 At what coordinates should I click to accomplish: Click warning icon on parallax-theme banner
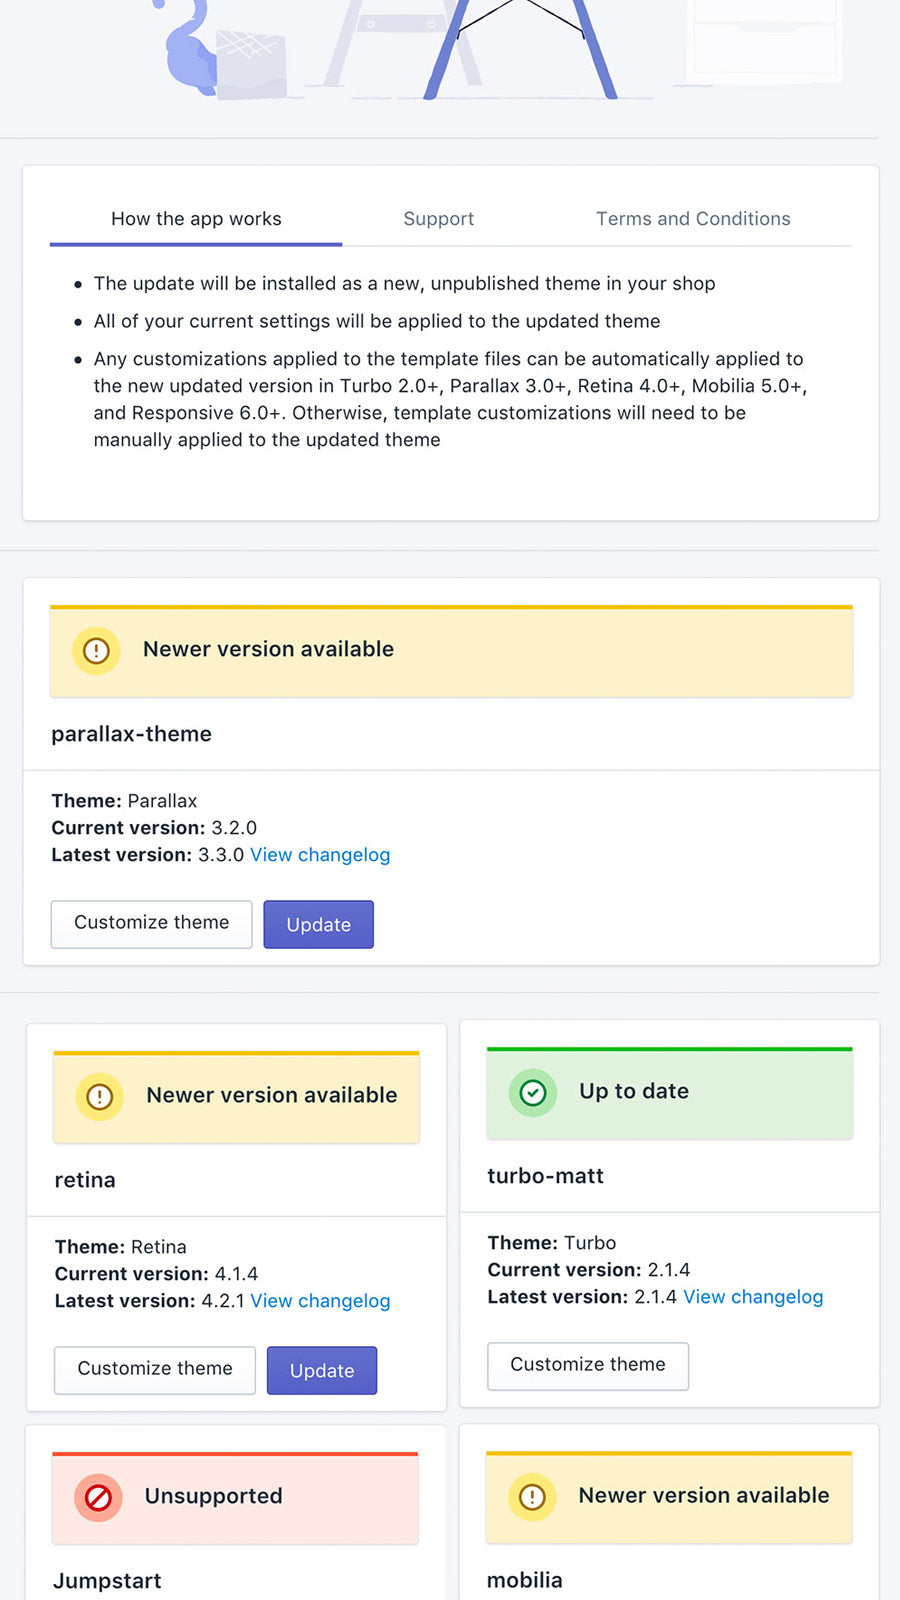(x=96, y=651)
